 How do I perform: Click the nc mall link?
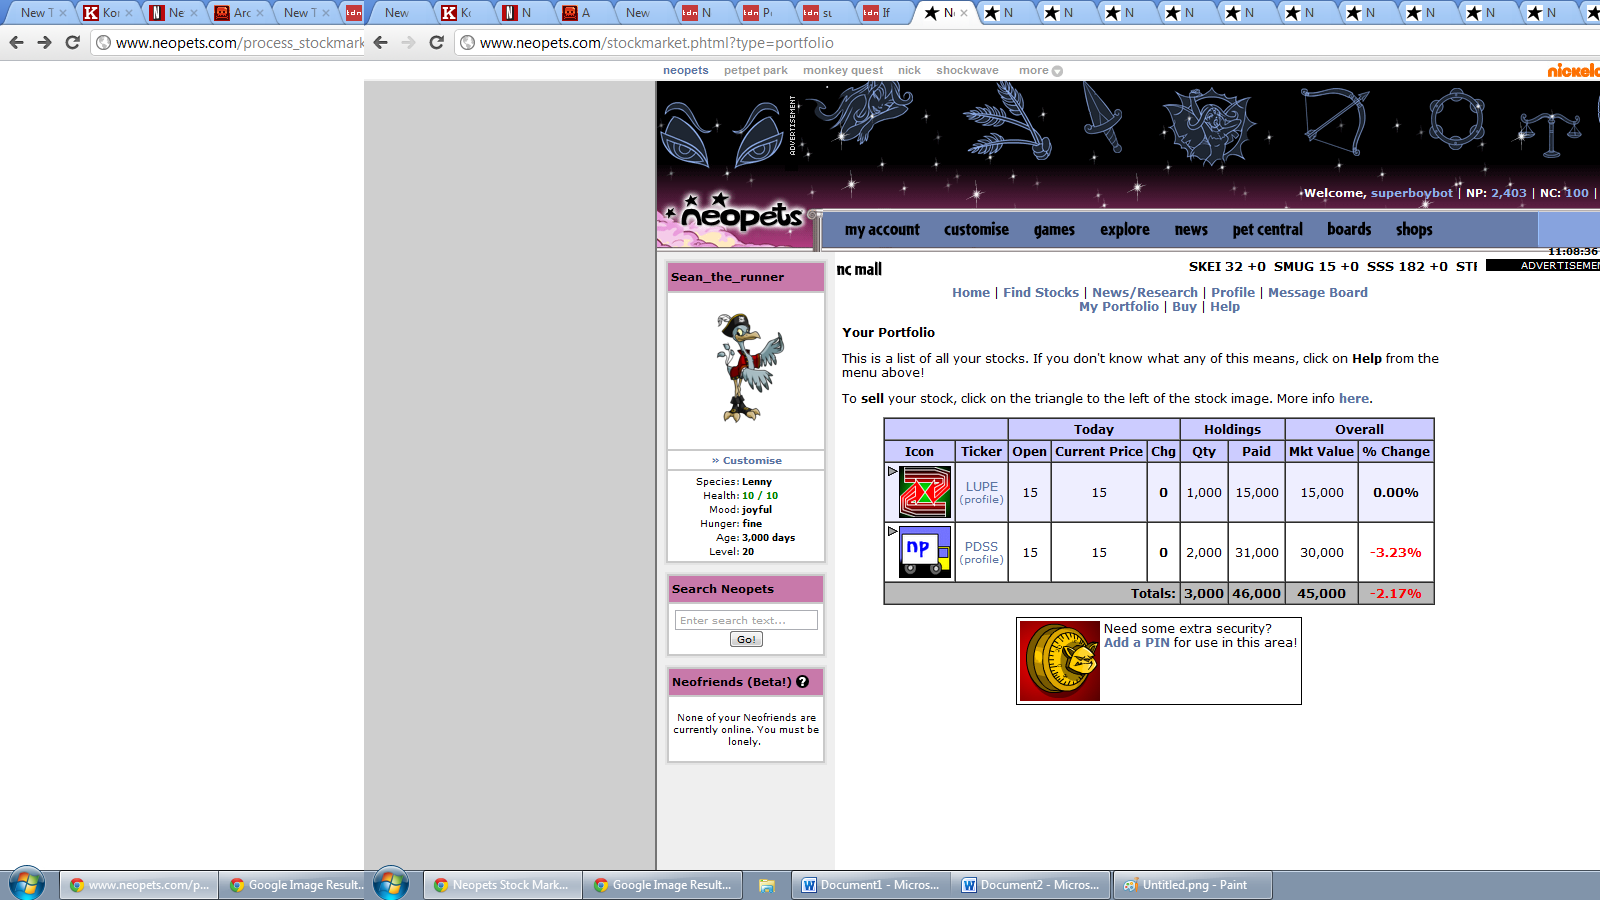click(x=860, y=269)
